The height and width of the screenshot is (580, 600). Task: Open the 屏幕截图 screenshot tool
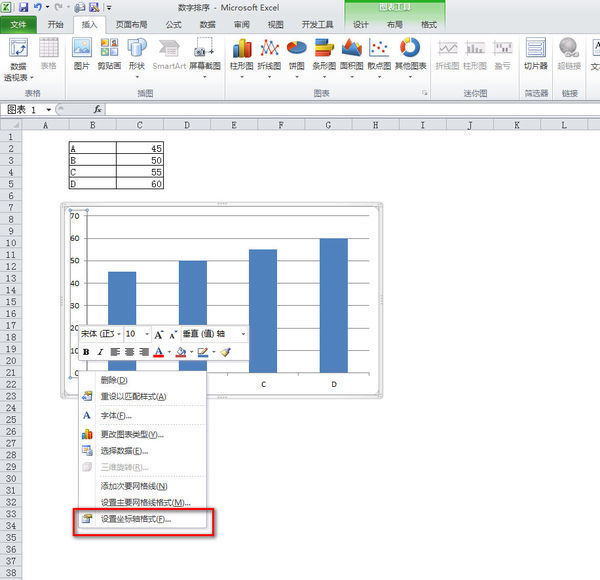coord(205,53)
